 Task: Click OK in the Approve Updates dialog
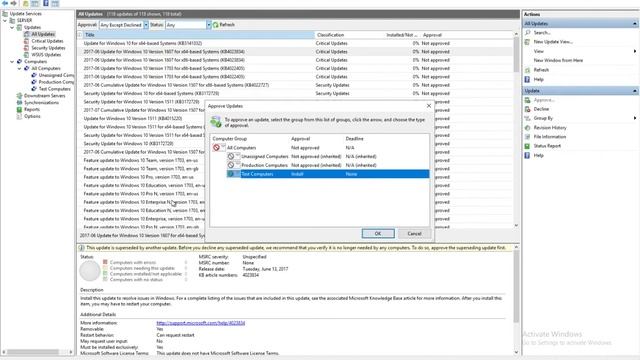[x=378, y=233]
